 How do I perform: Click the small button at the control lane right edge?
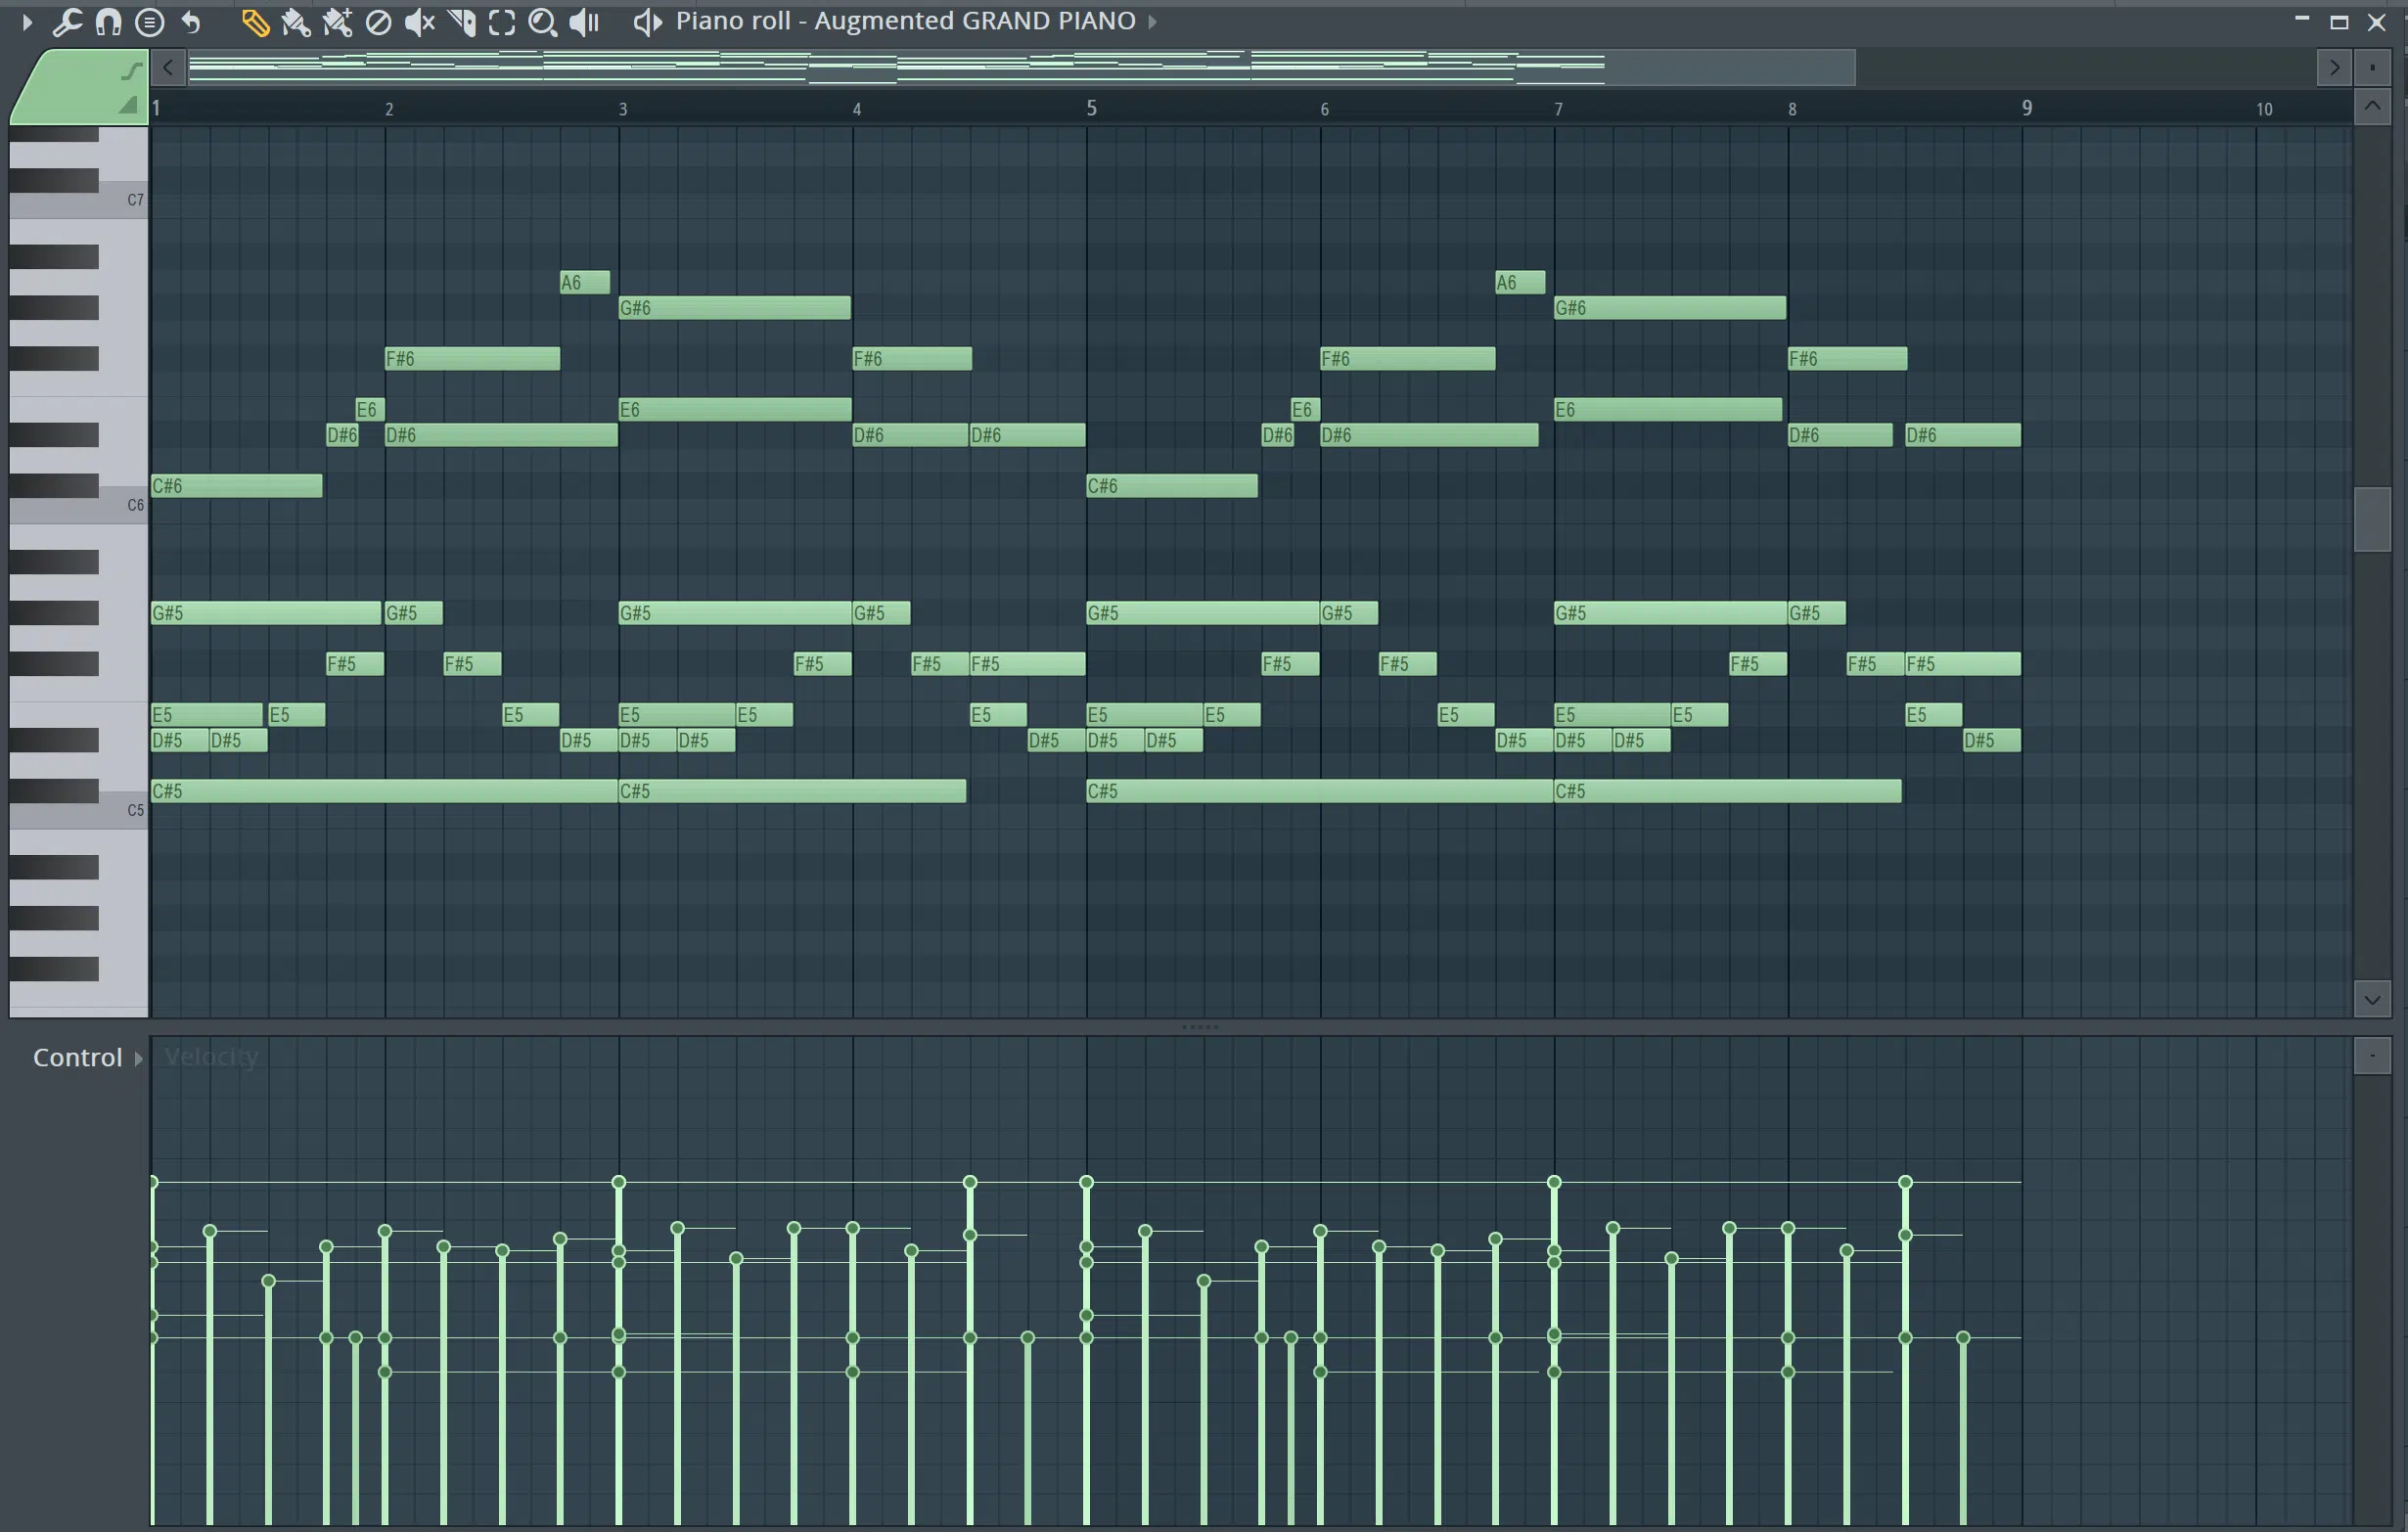2372,1056
